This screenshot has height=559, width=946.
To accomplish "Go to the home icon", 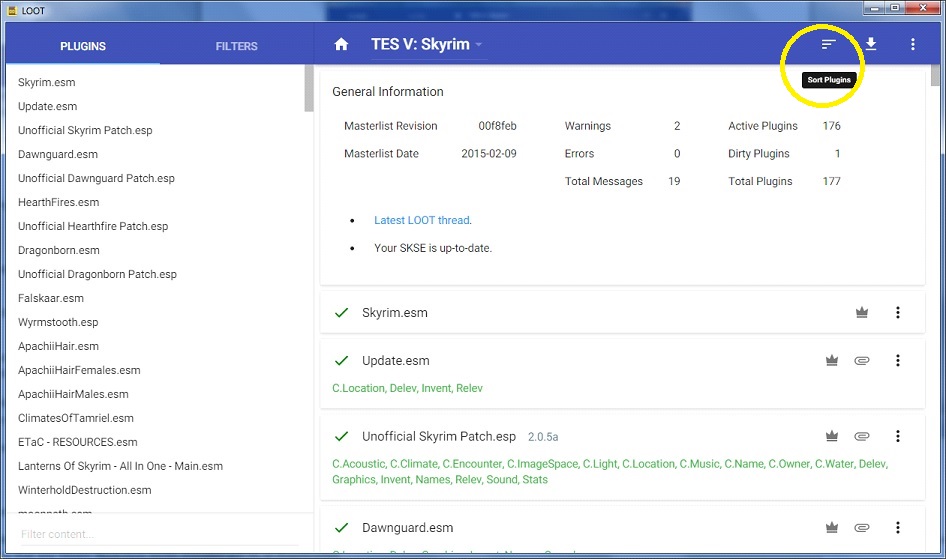I will pyautogui.click(x=341, y=44).
